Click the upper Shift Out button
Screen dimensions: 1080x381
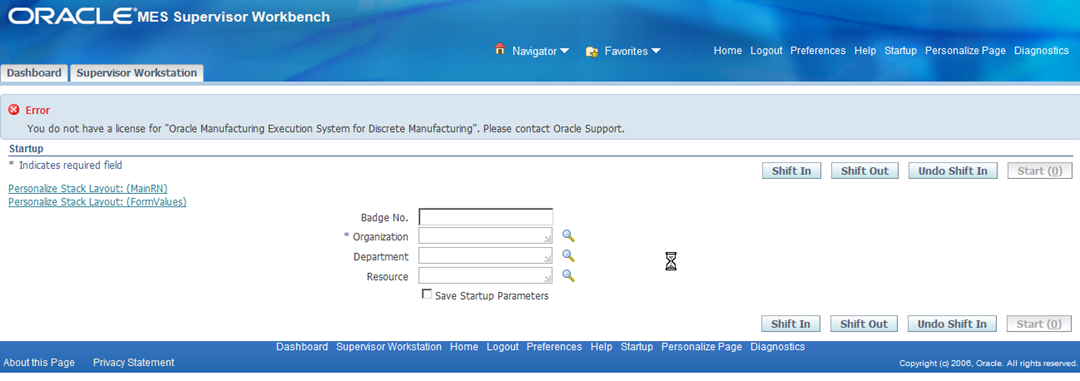865,171
